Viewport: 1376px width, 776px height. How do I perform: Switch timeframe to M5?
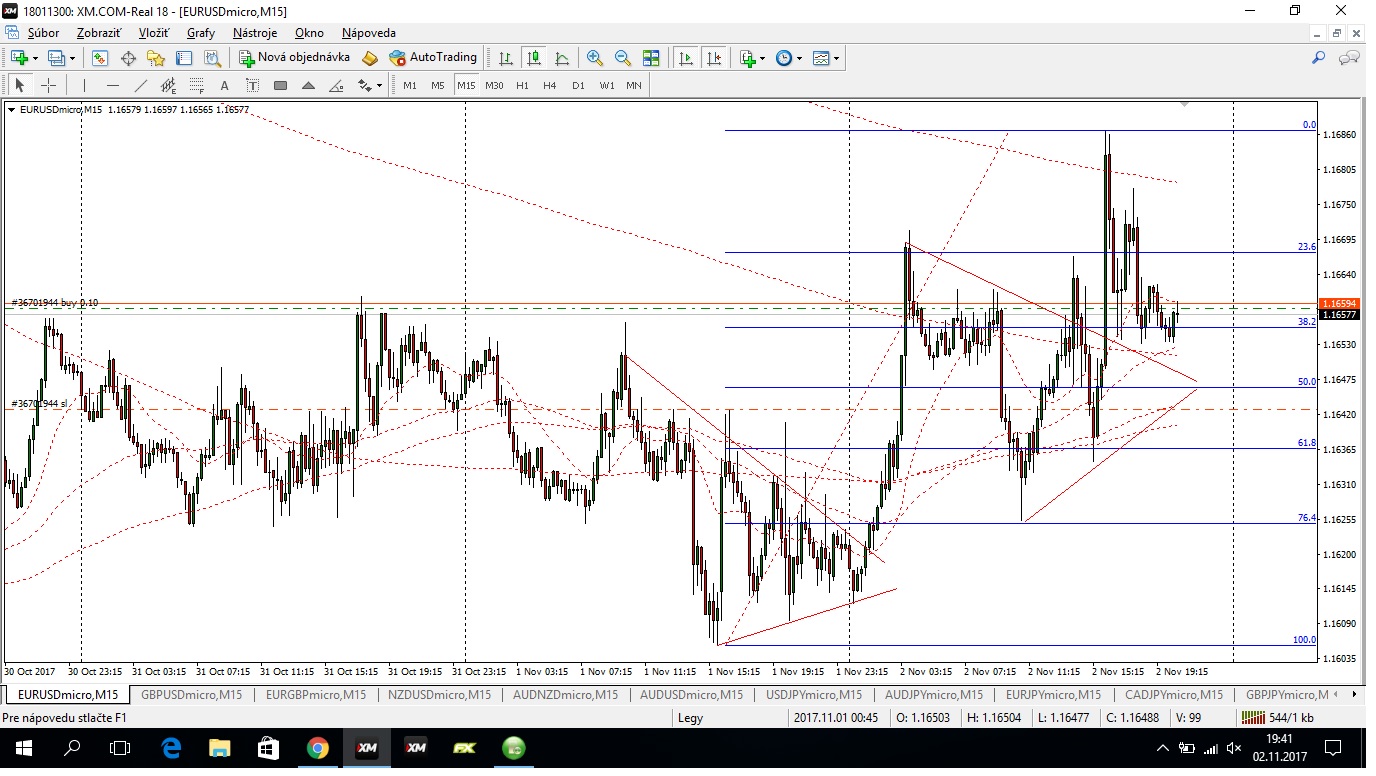[x=438, y=85]
